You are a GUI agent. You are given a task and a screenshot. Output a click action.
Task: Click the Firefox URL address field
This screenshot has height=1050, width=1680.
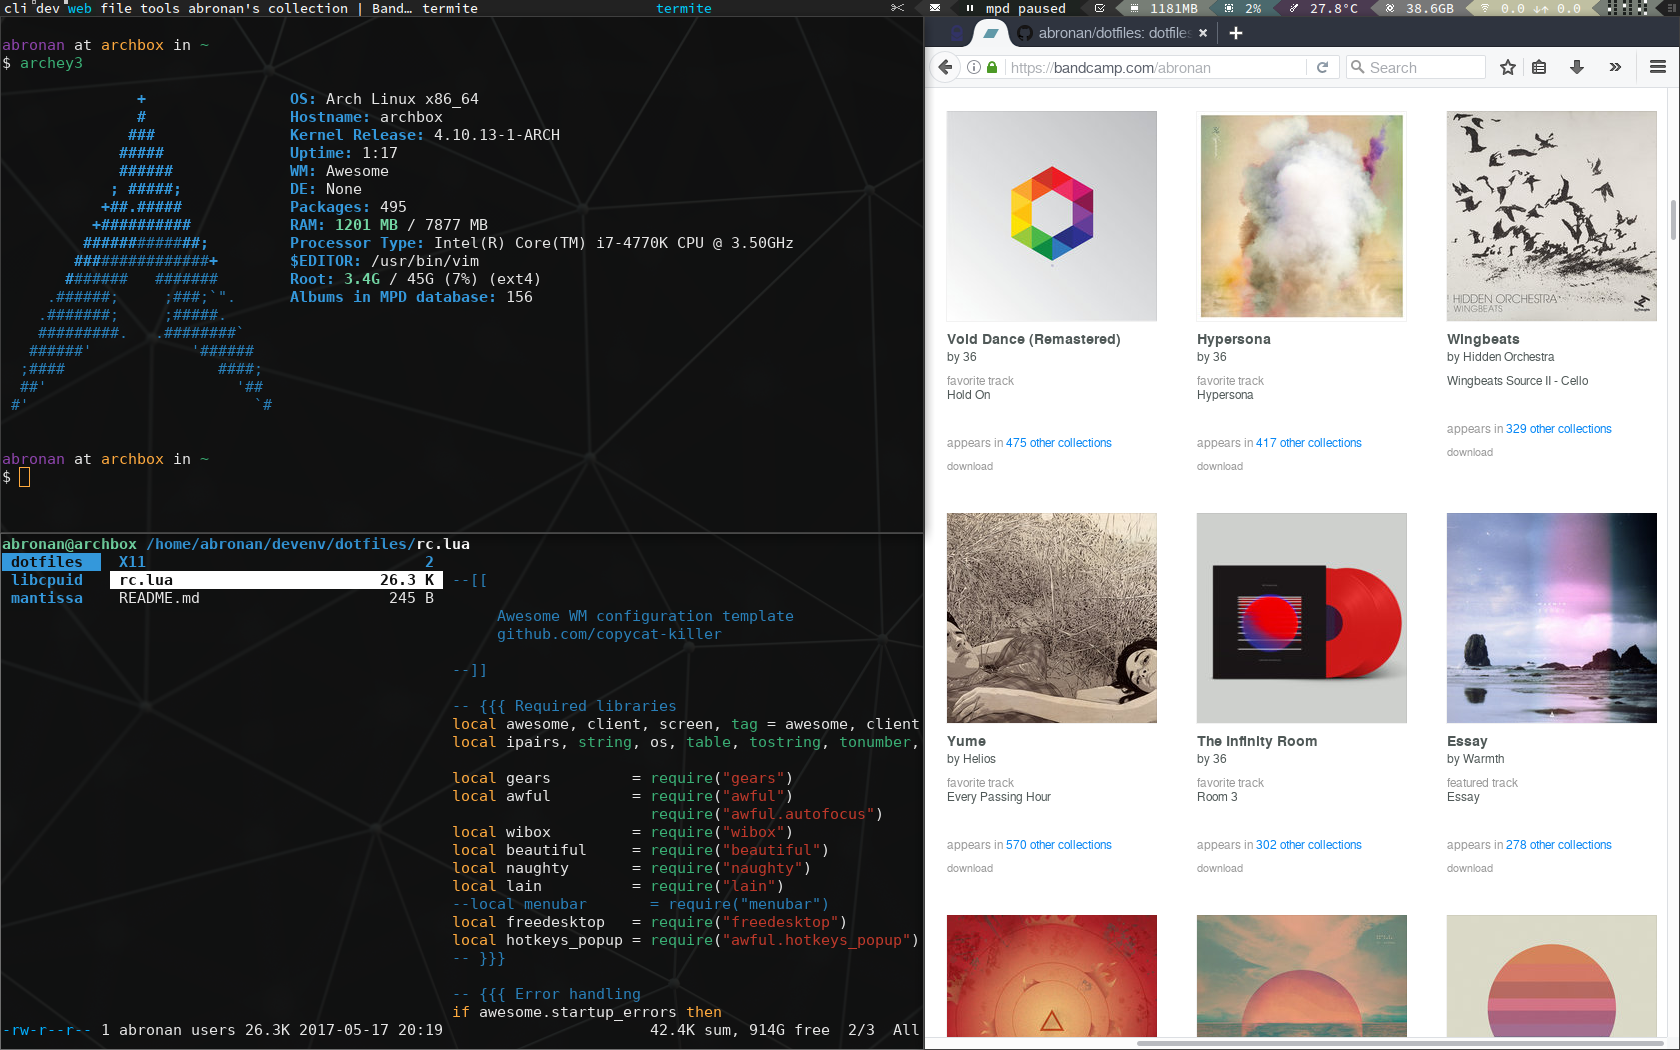coord(1155,67)
